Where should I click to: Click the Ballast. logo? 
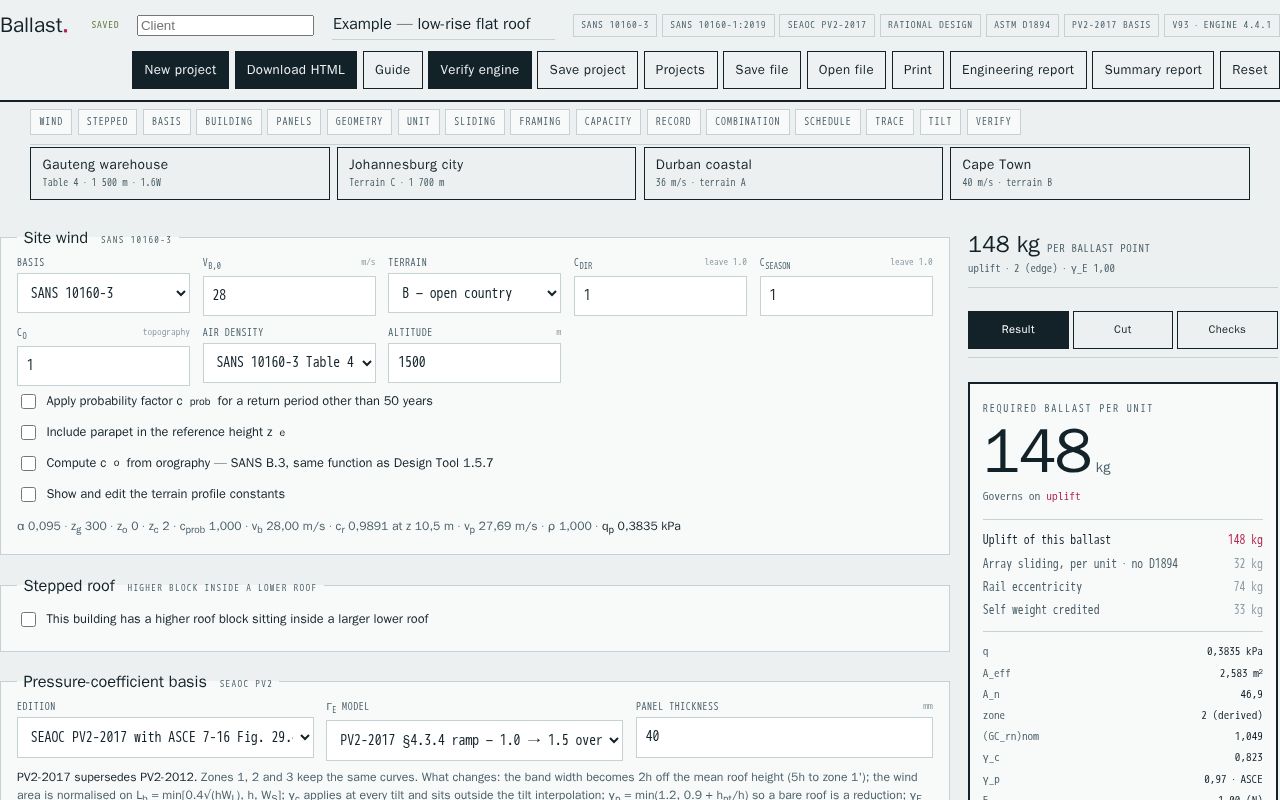point(34,25)
